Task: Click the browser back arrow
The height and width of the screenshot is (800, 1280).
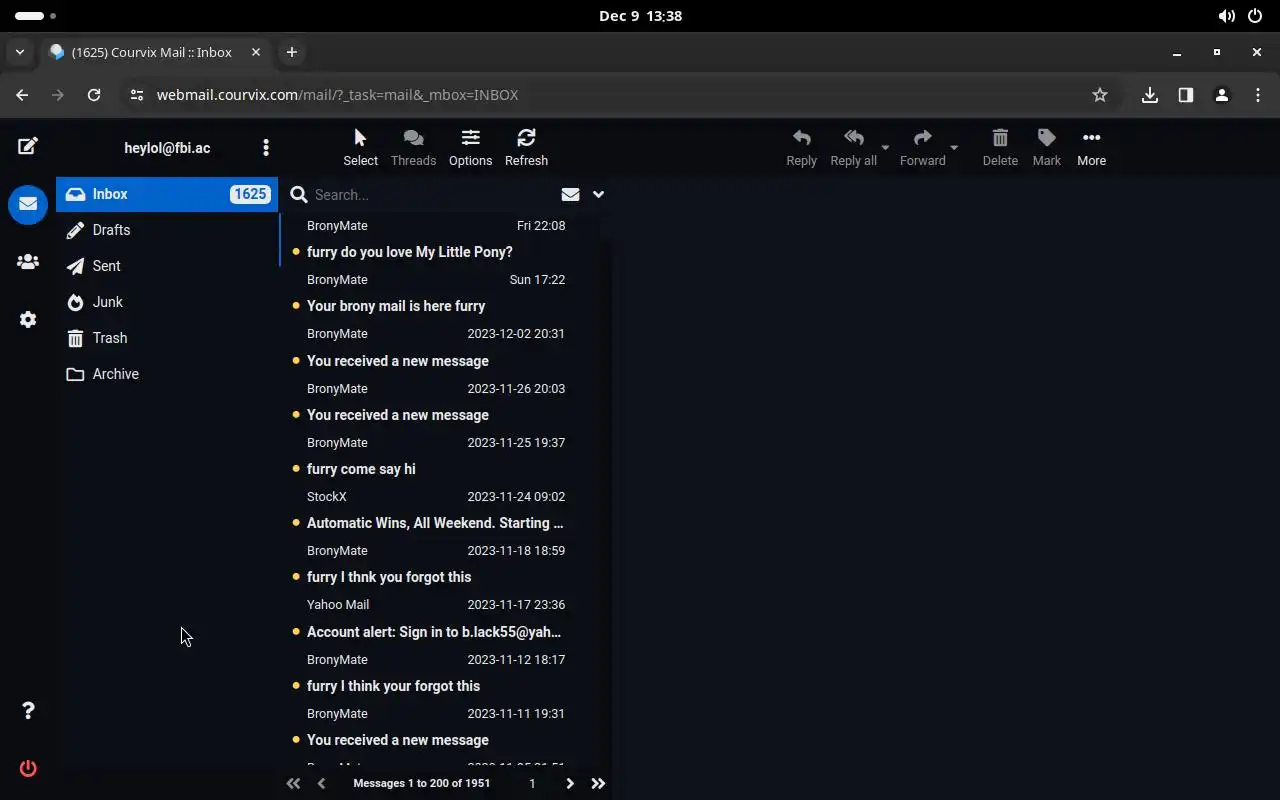Action: point(22,95)
